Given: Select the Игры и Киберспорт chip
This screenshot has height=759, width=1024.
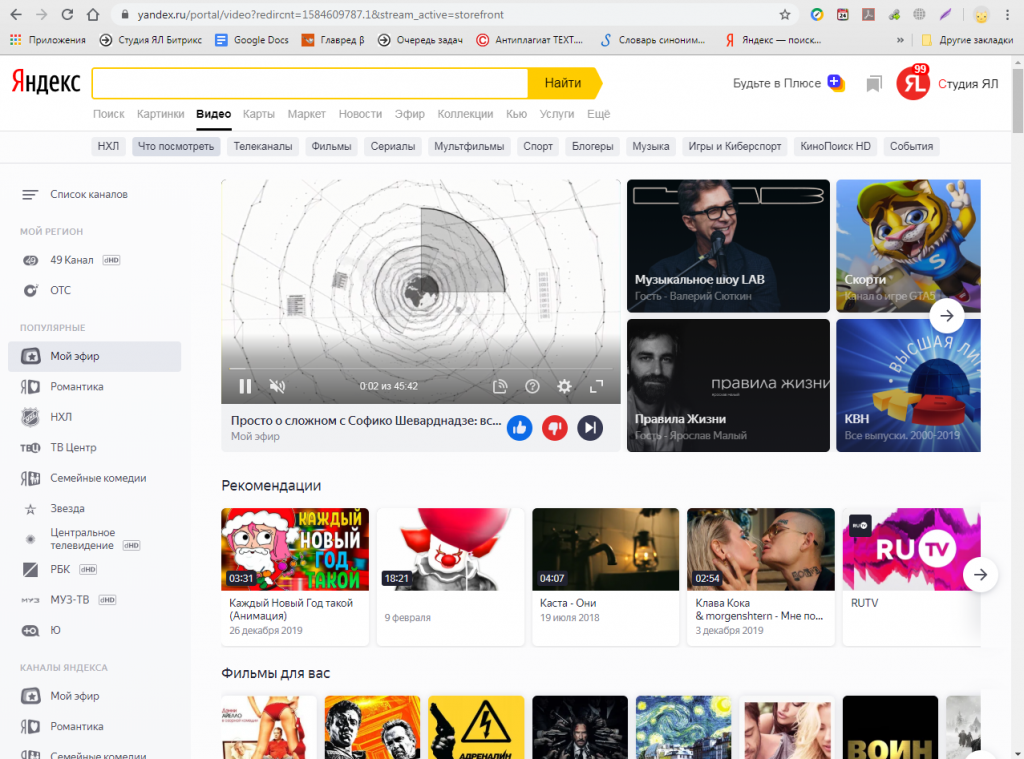Looking at the screenshot, I should [735, 146].
